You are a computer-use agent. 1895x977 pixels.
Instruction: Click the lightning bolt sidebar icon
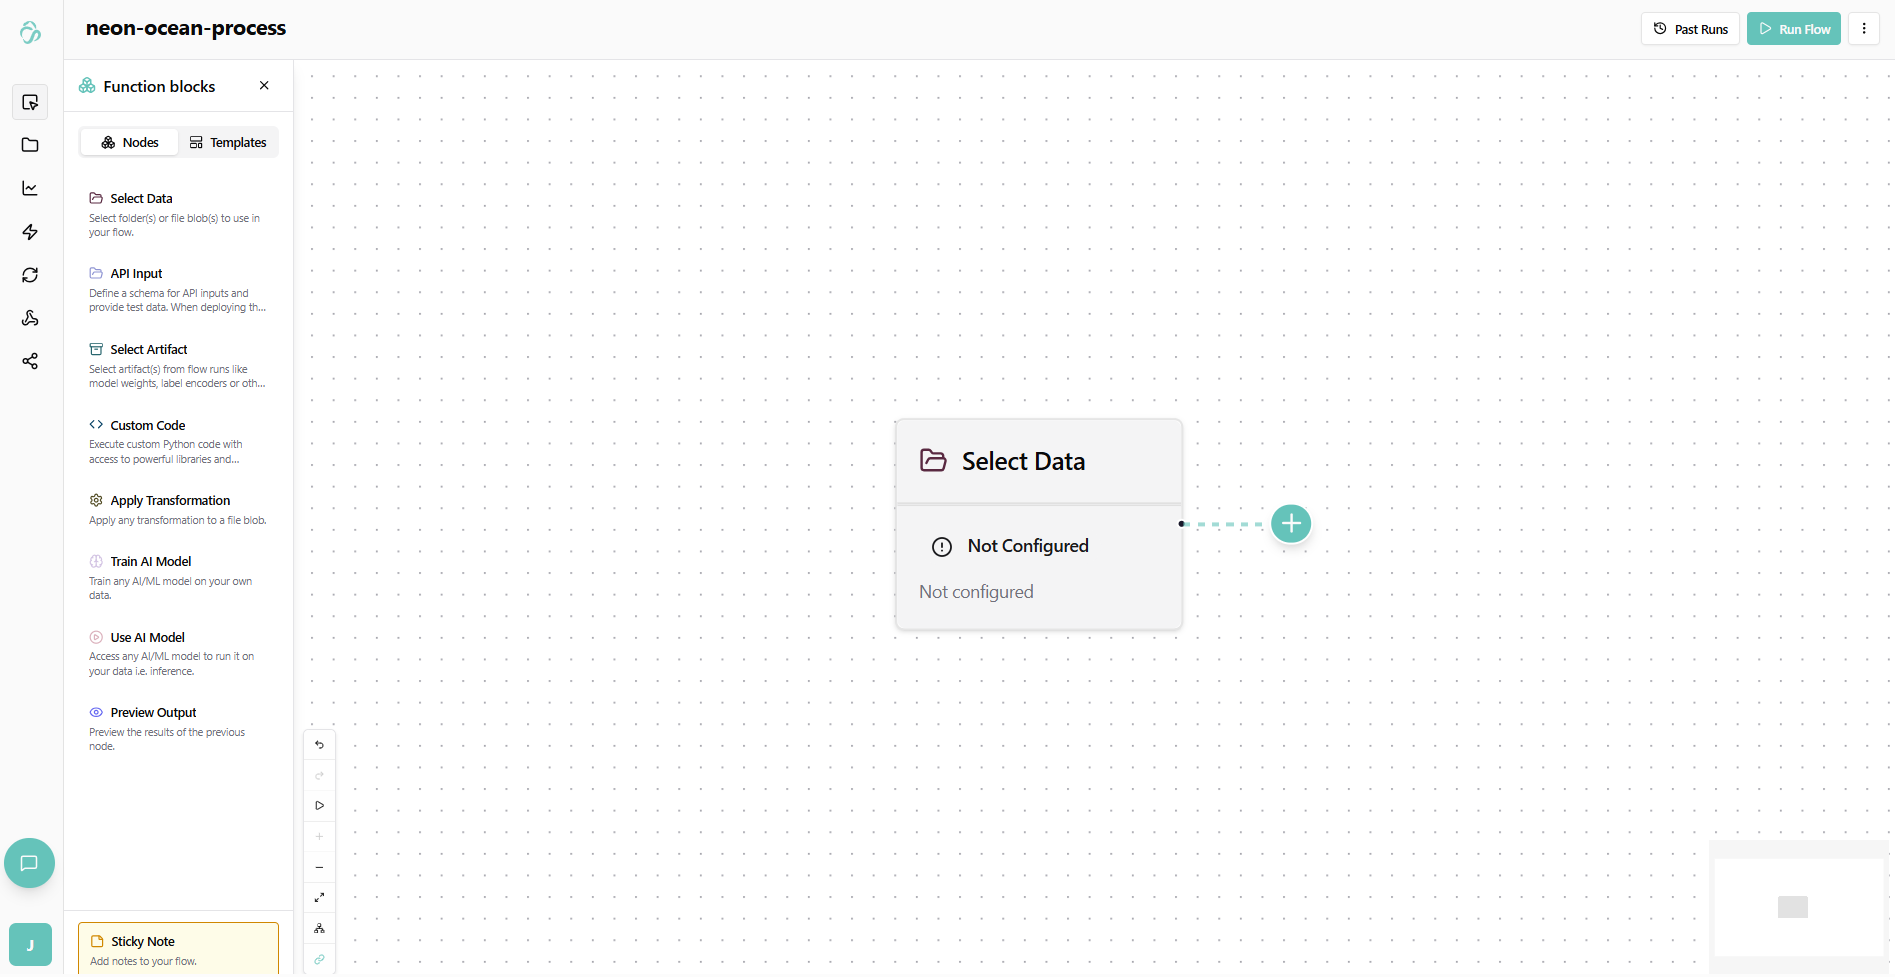point(30,232)
